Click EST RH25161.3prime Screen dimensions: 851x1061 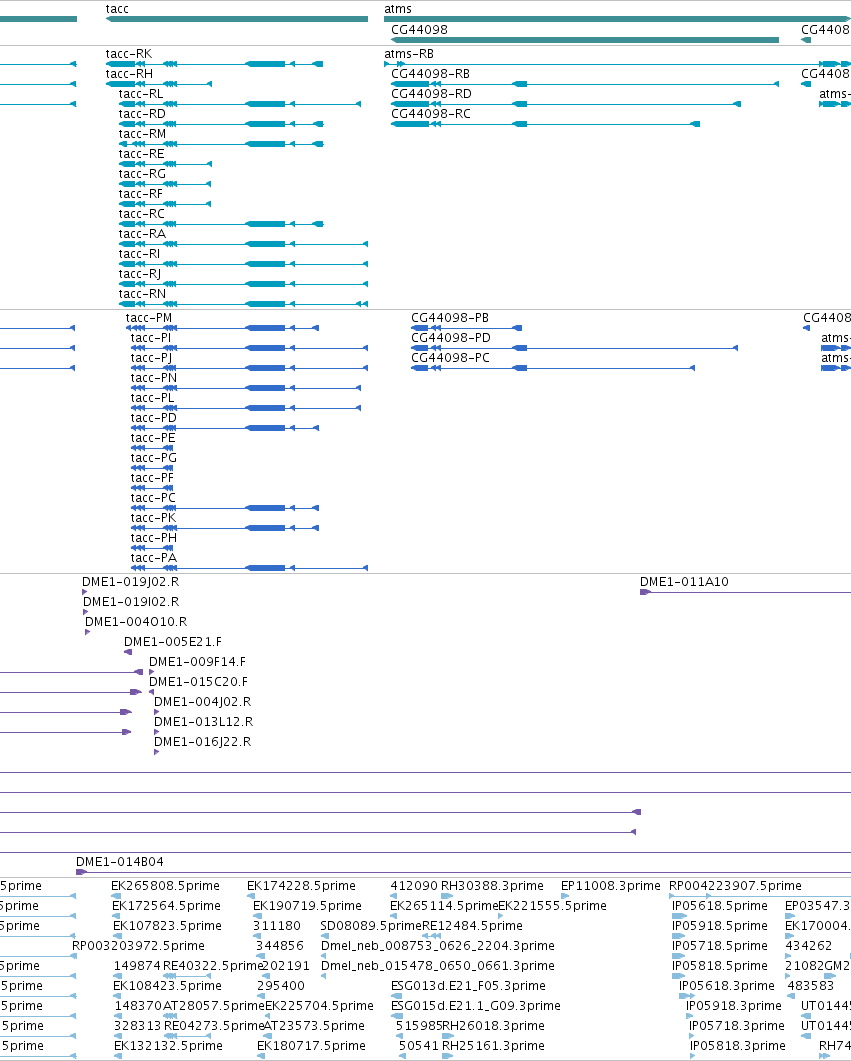click(x=493, y=1045)
